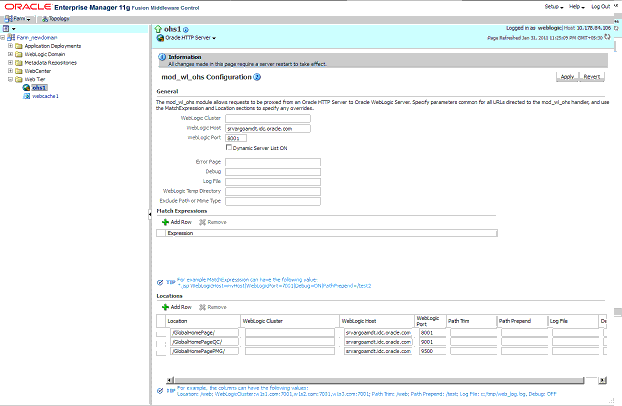Click the WebCenter folder icon

(18, 71)
